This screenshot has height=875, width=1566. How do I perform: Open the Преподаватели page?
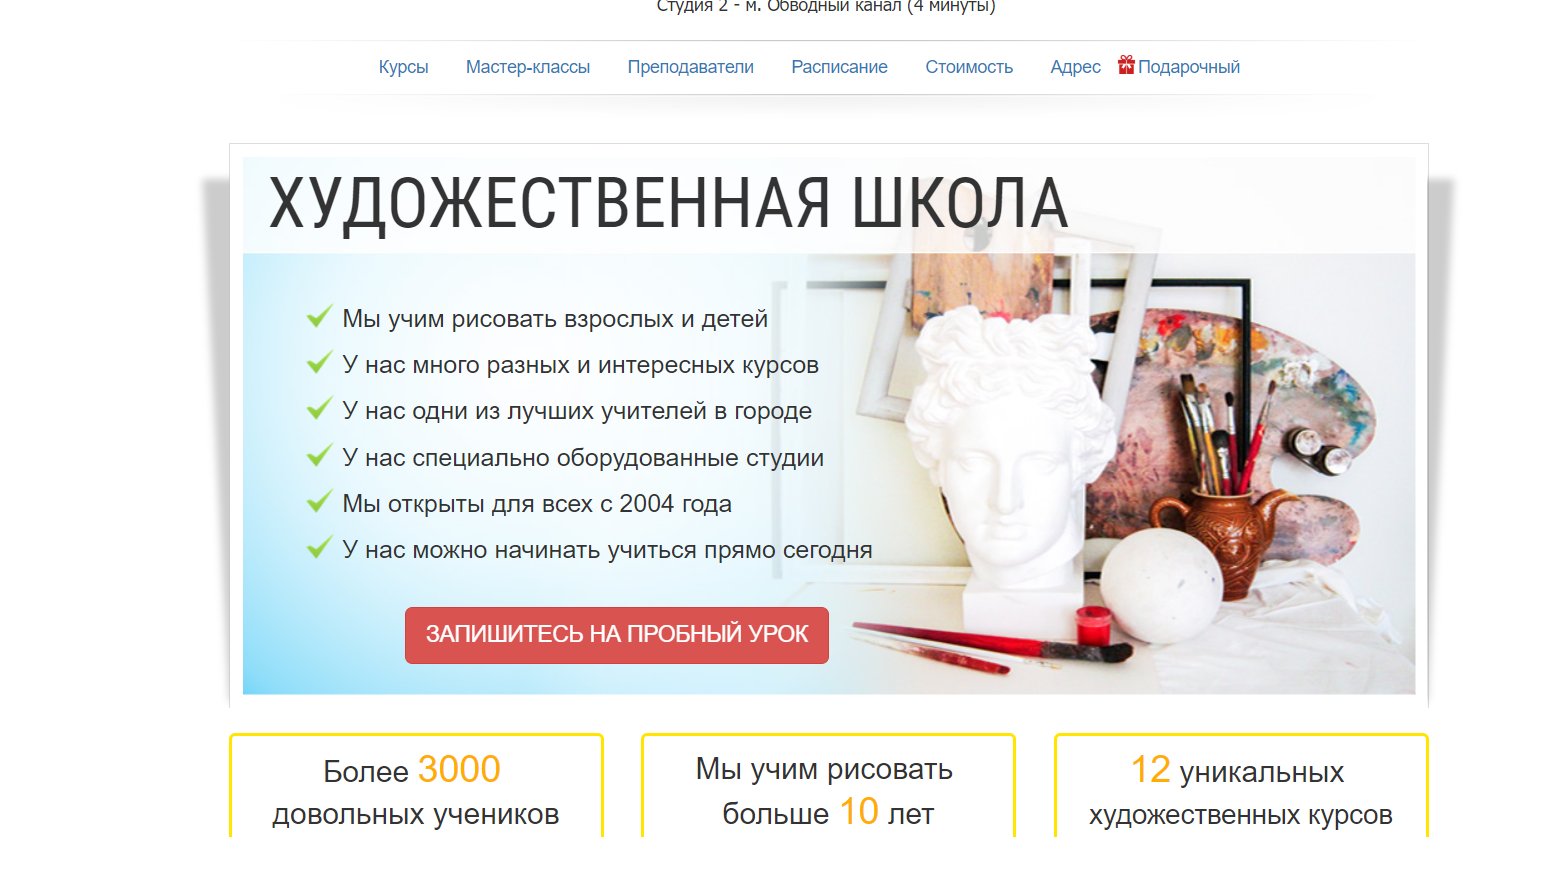tap(690, 67)
